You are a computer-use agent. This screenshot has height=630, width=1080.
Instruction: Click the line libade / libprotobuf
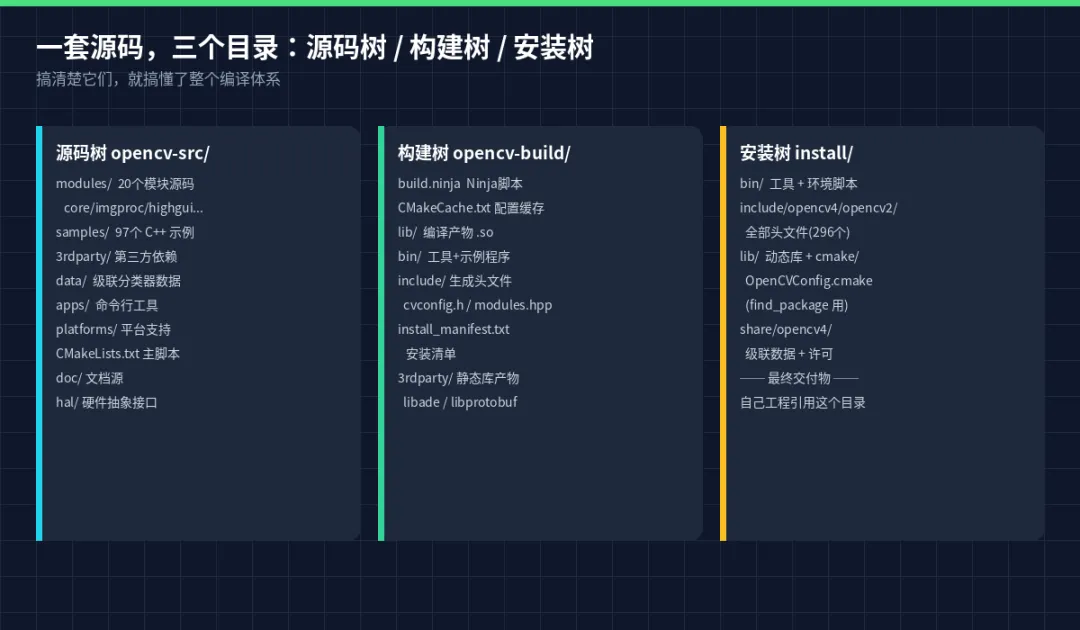point(460,403)
